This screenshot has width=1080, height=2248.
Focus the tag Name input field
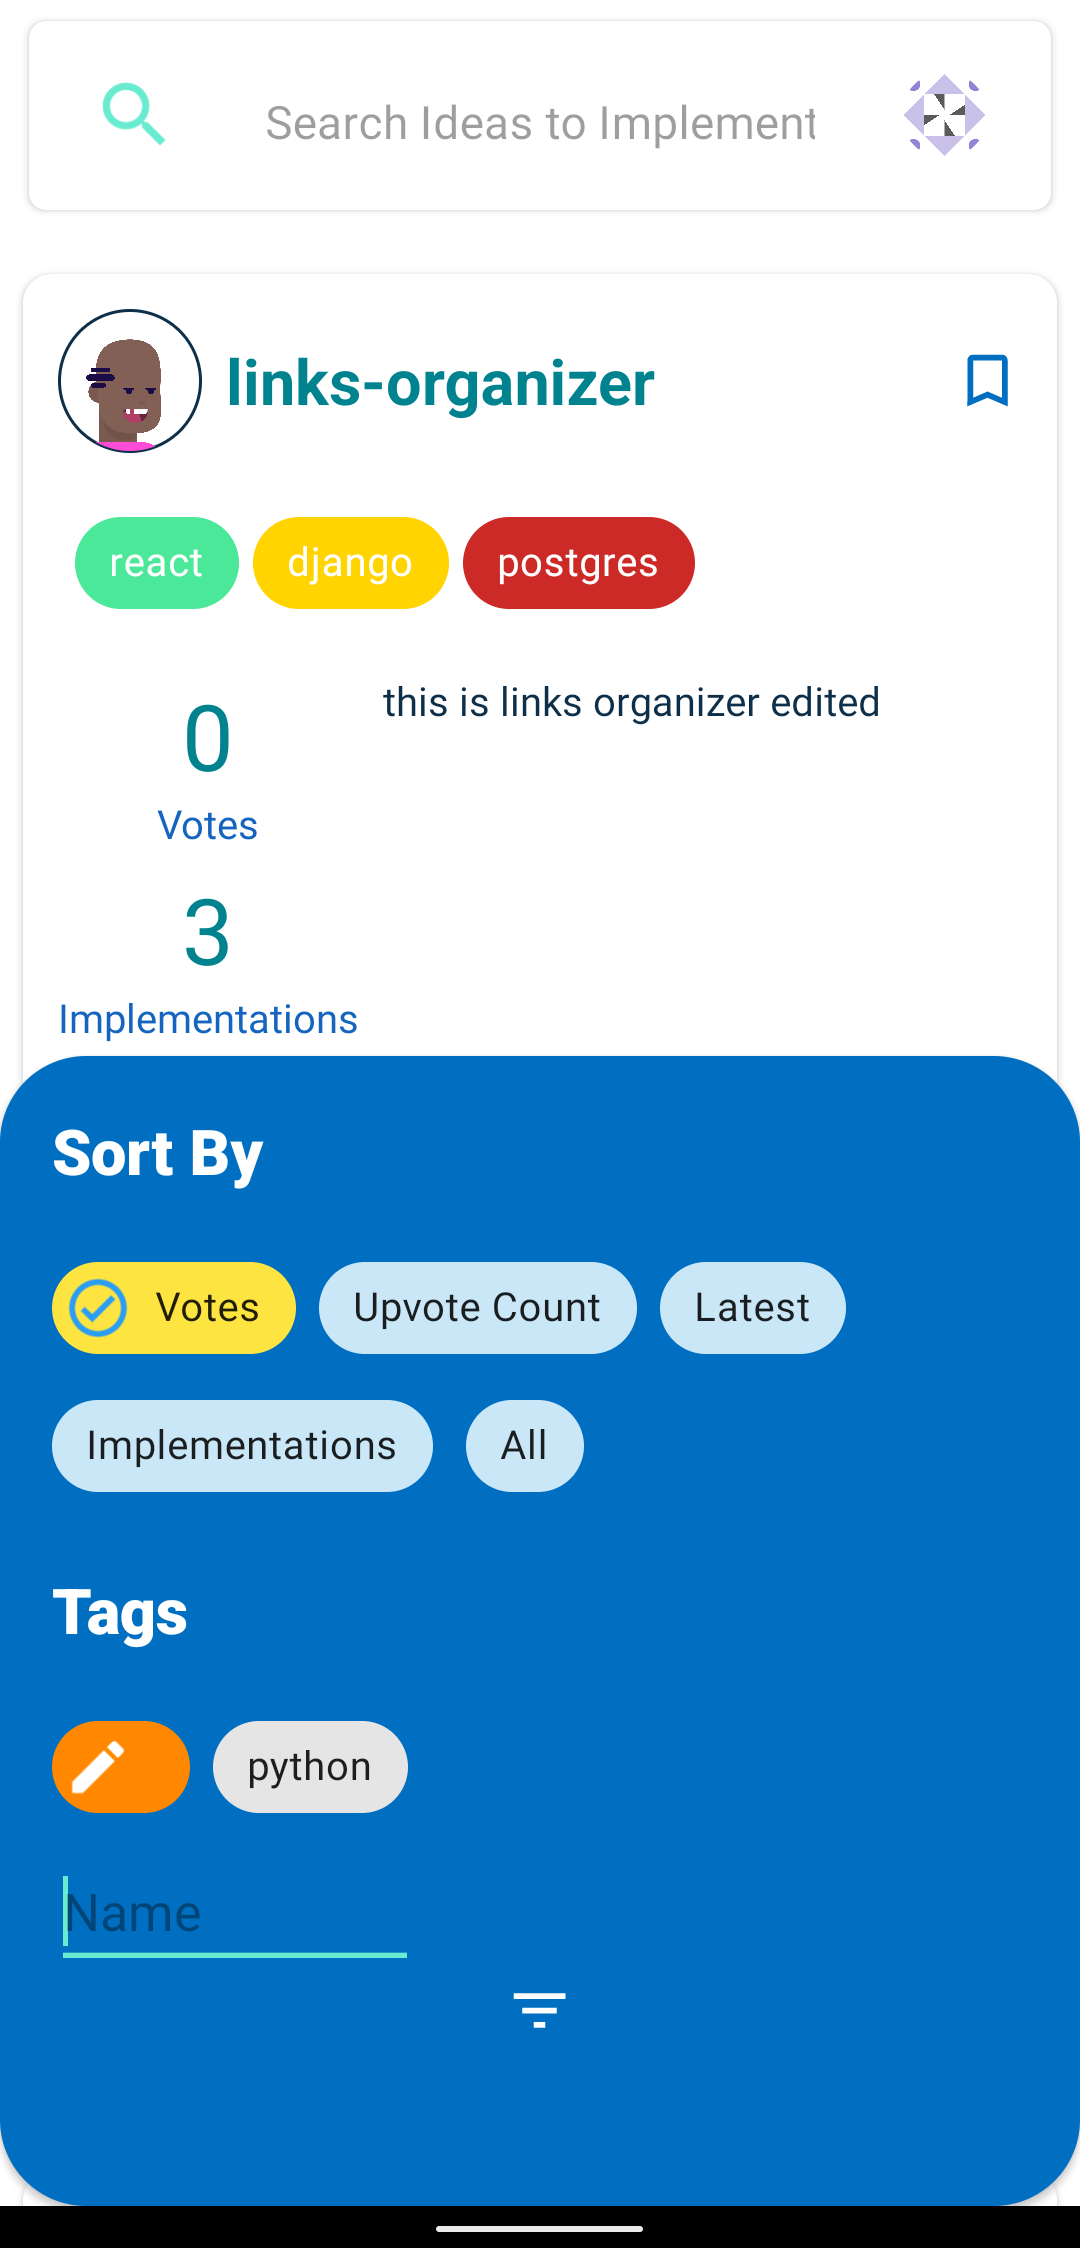tap(235, 1914)
